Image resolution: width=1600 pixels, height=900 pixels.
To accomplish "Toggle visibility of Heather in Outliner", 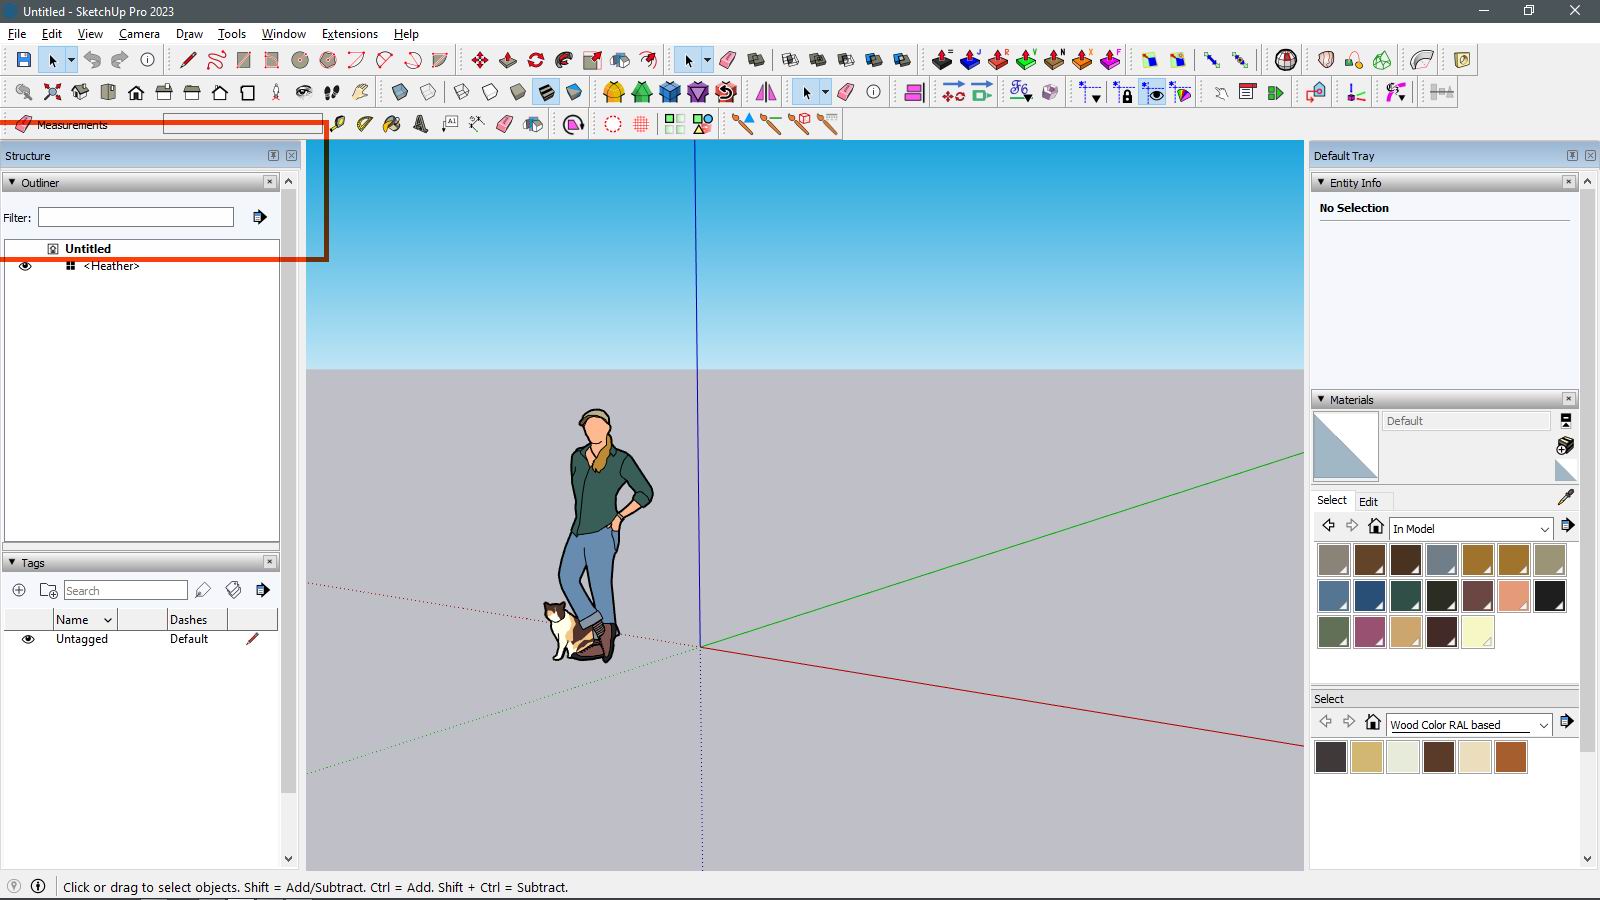I will (25, 266).
